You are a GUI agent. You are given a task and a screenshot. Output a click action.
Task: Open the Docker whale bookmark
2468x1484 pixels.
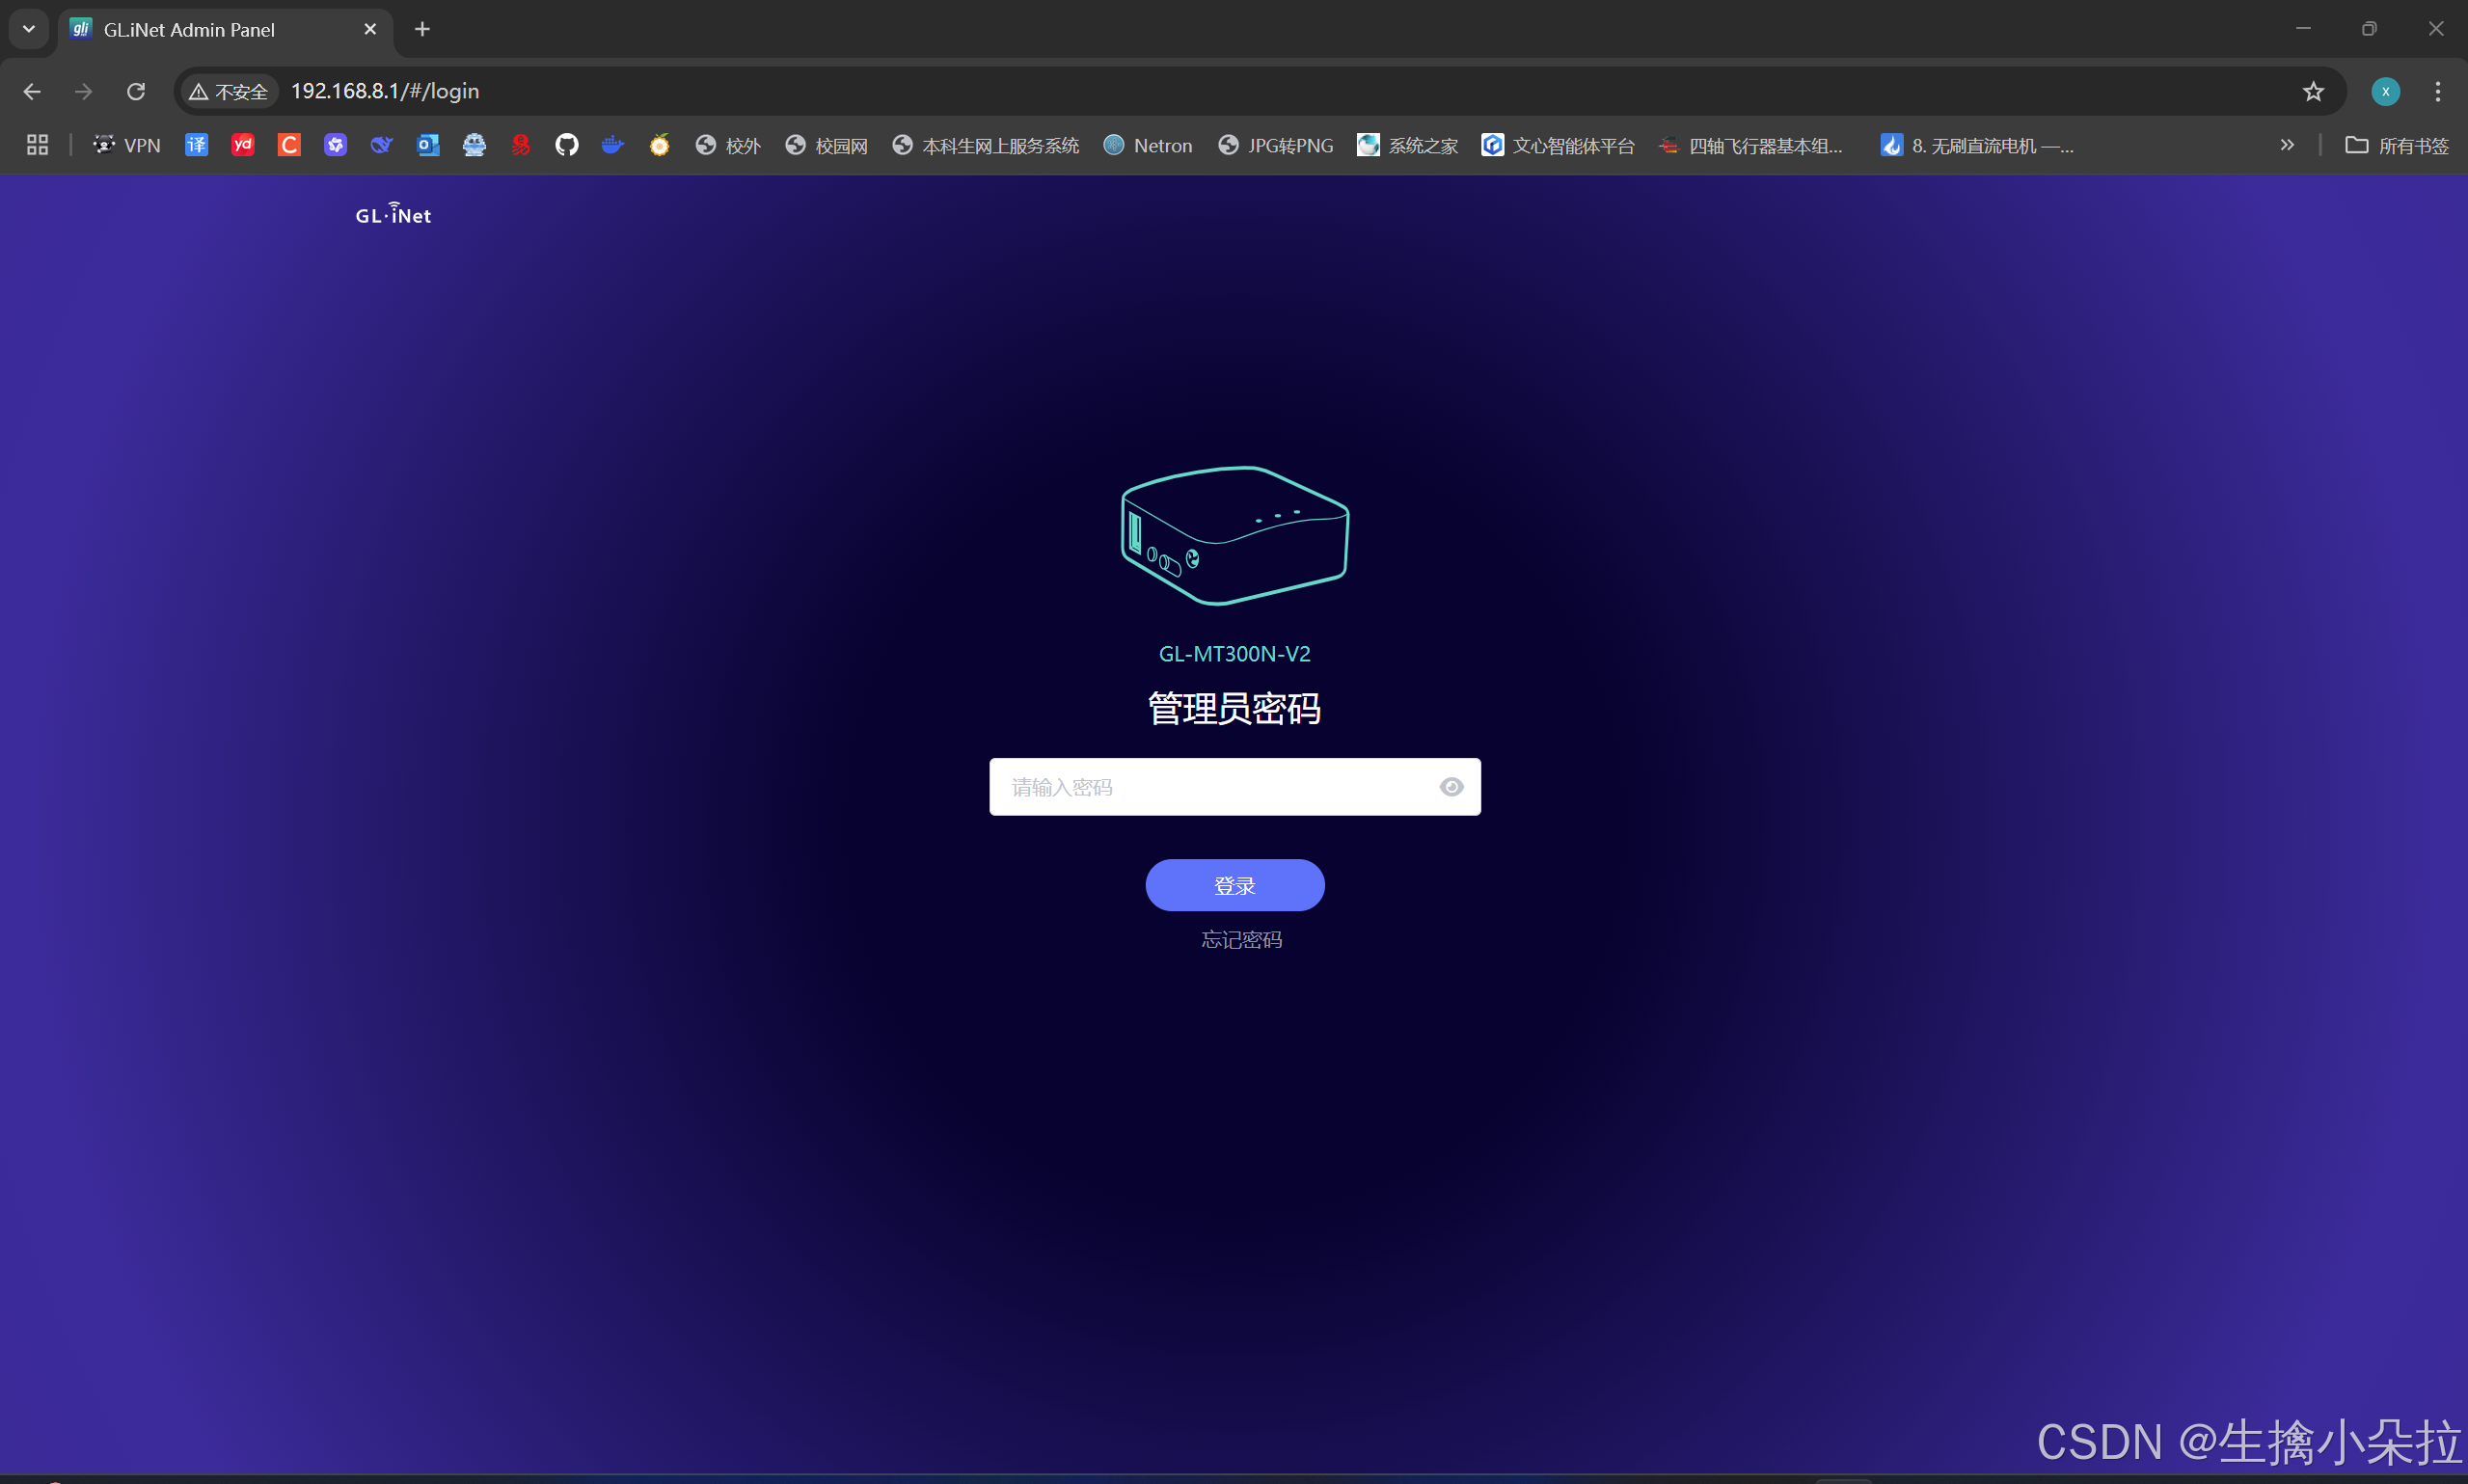pos(612,145)
